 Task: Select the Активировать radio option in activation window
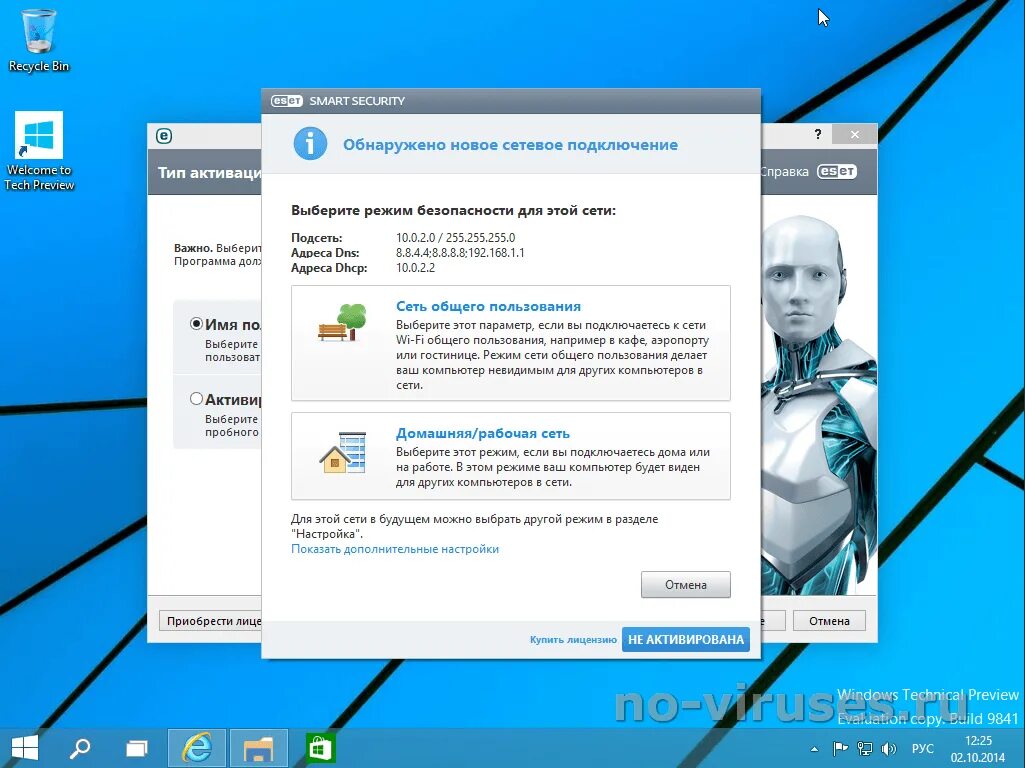[x=196, y=399]
